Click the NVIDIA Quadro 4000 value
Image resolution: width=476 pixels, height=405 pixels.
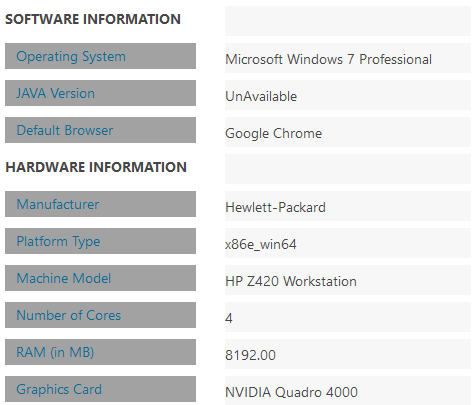tap(292, 392)
